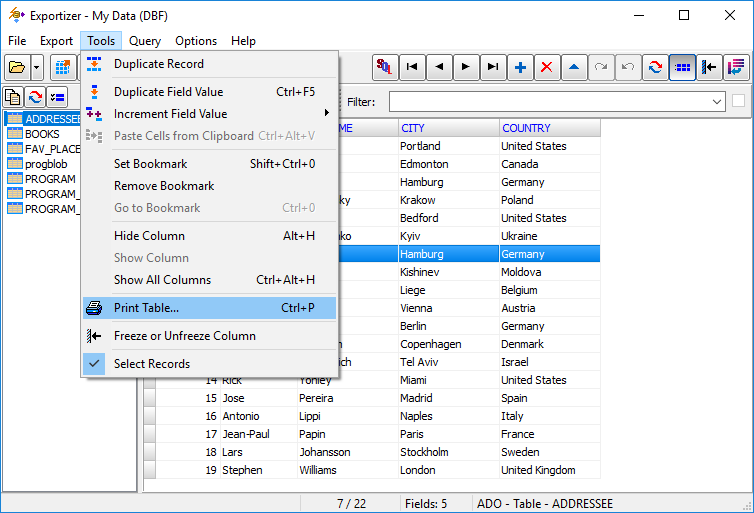Viewport: 754px width, 513px height.
Task: Open the Filter combo box dropdown arrow
Action: [716, 102]
